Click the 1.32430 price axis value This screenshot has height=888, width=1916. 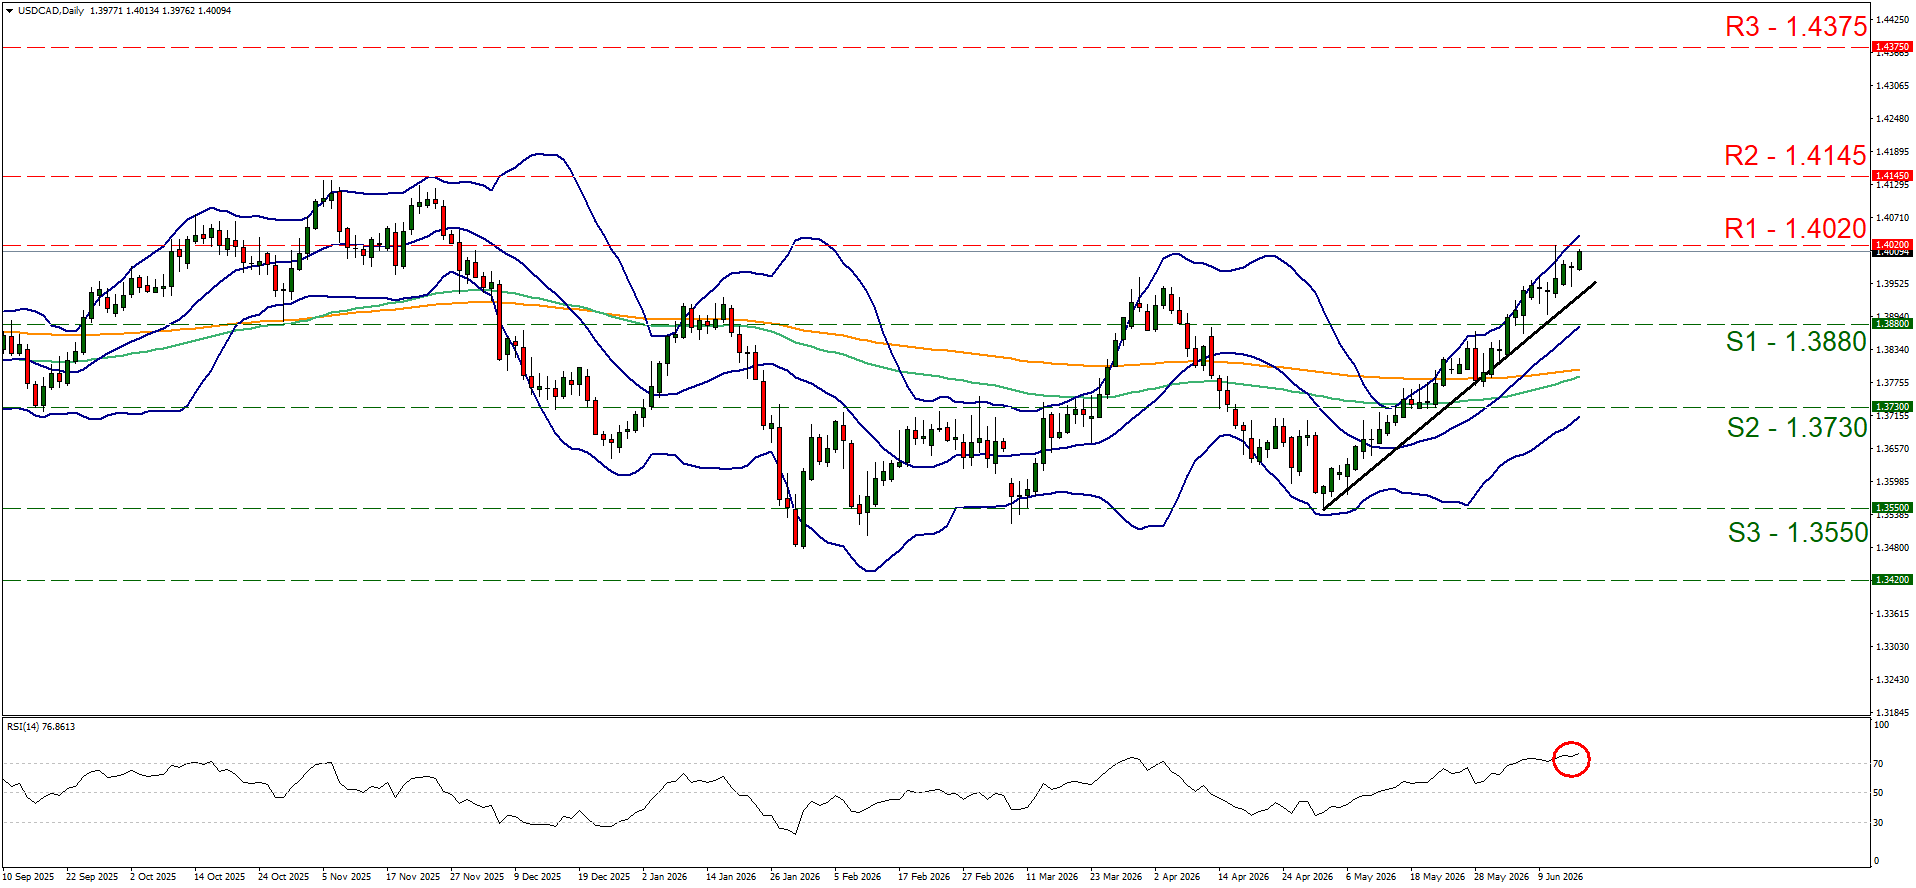(x=1892, y=680)
